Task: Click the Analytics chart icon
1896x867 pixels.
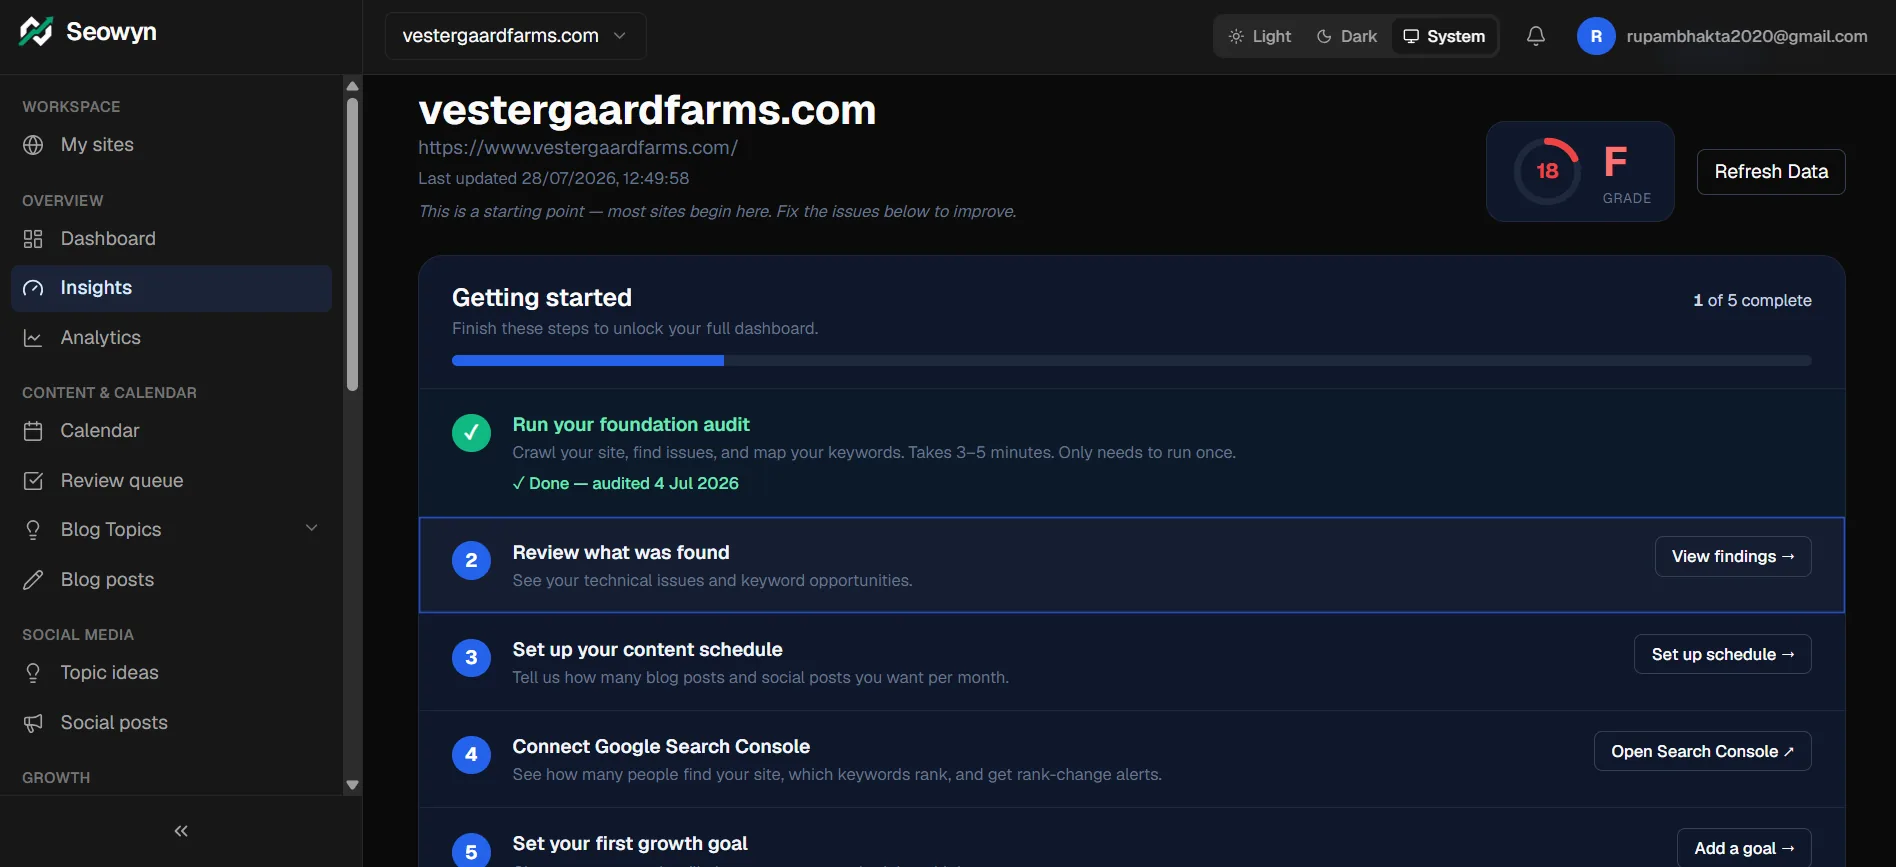Action: [33, 338]
